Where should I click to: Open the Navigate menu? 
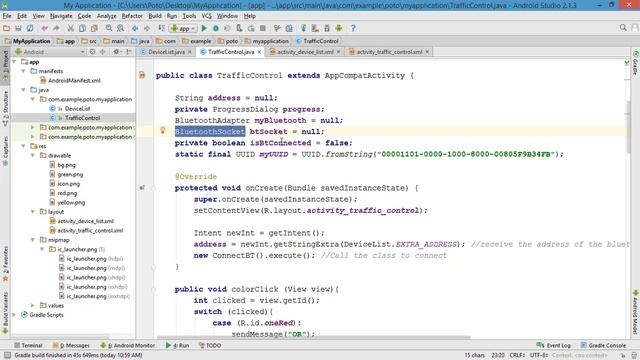tap(61, 16)
